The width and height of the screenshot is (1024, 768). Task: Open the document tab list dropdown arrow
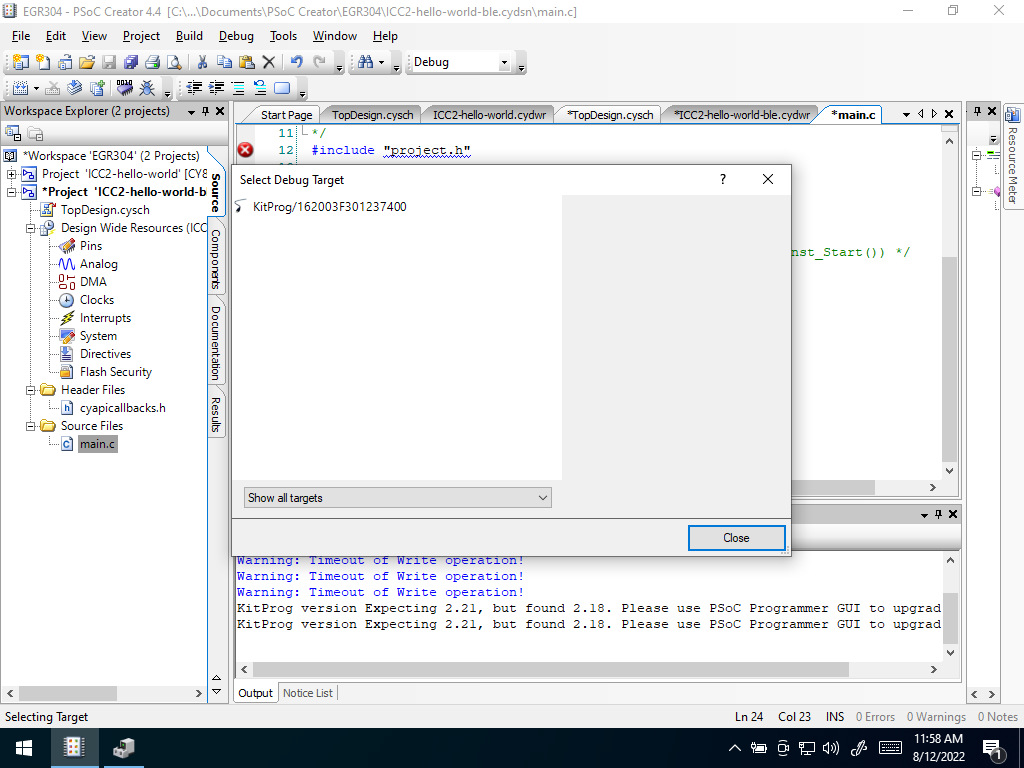(x=906, y=114)
